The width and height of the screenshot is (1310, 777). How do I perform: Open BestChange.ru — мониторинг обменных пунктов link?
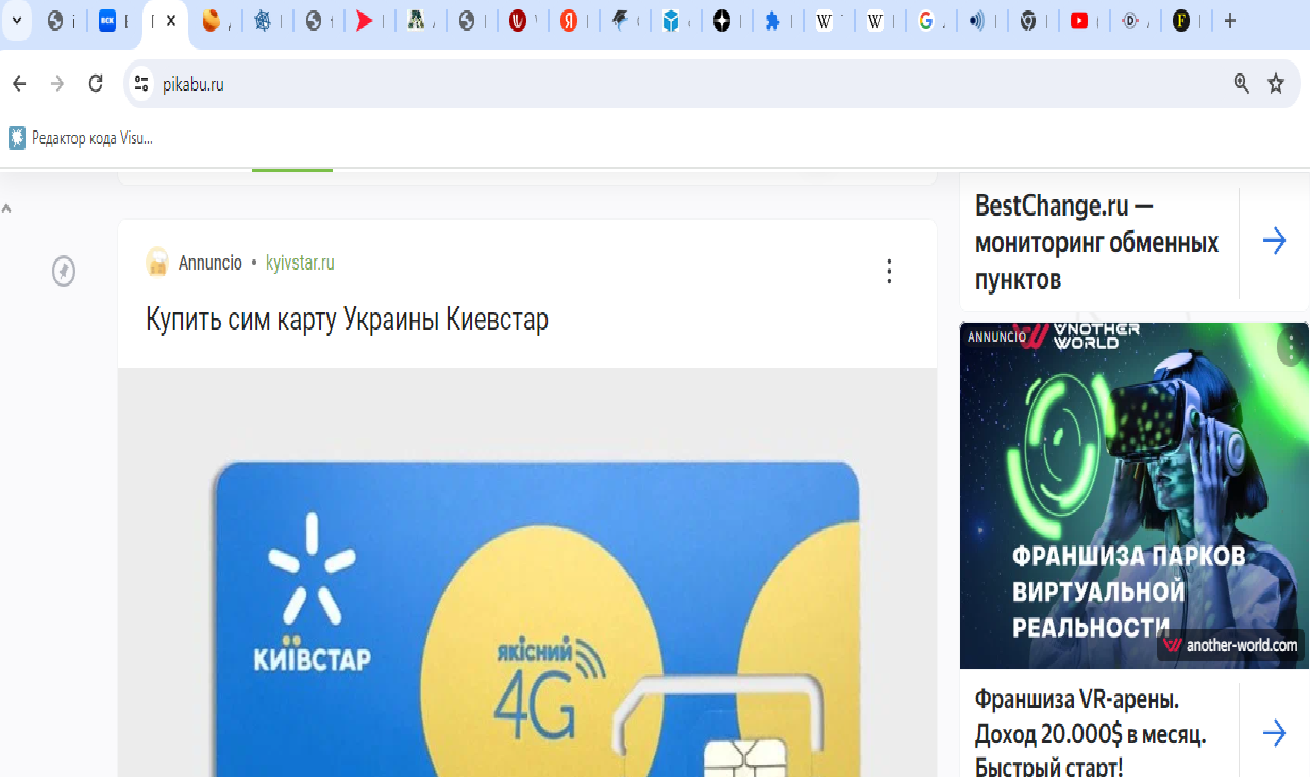(x=1097, y=243)
